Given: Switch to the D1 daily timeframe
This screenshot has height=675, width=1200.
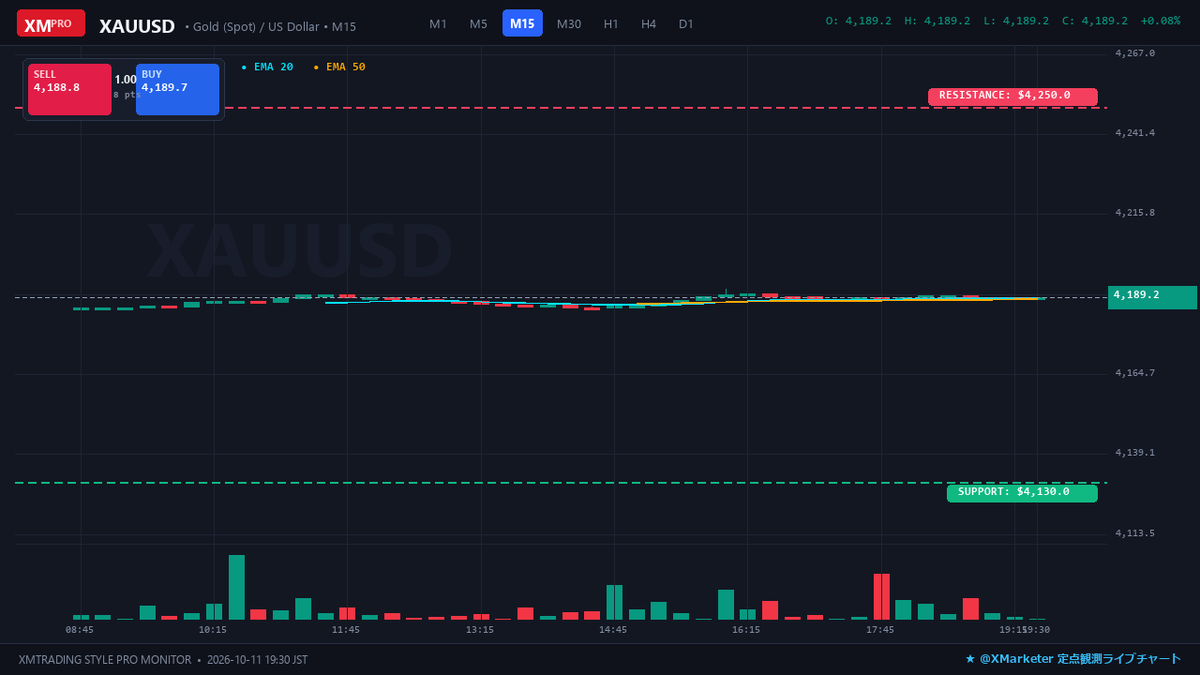Looking at the screenshot, I should pos(686,23).
